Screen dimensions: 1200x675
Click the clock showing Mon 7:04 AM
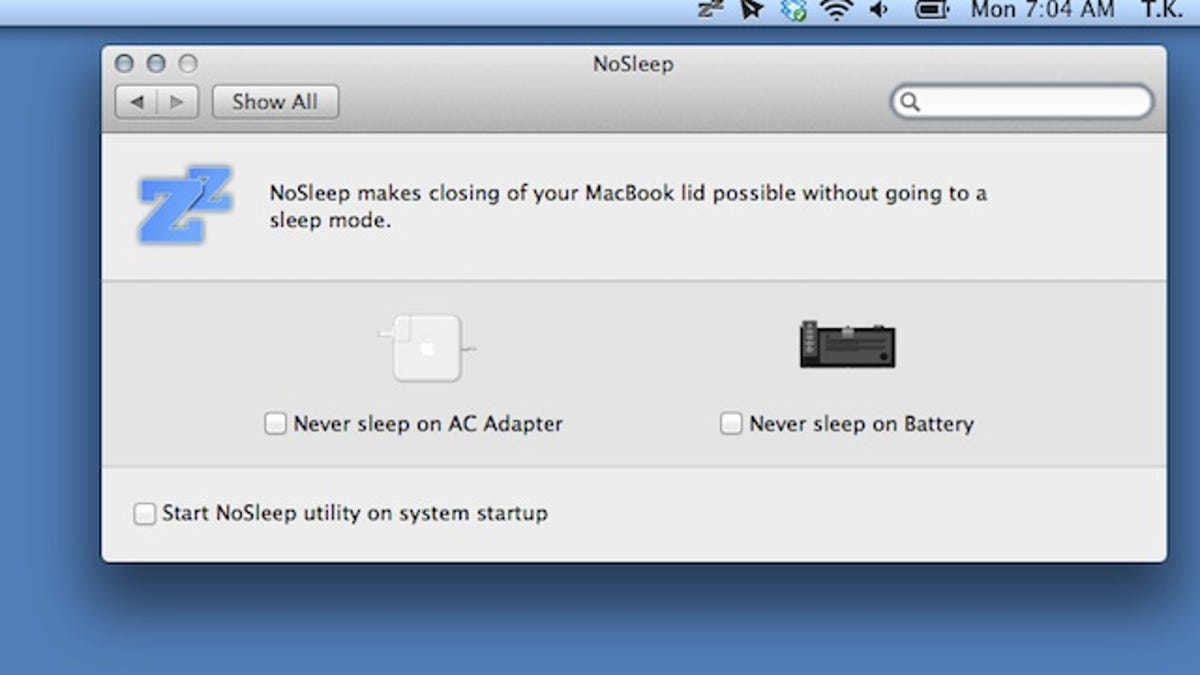(1043, 10)
